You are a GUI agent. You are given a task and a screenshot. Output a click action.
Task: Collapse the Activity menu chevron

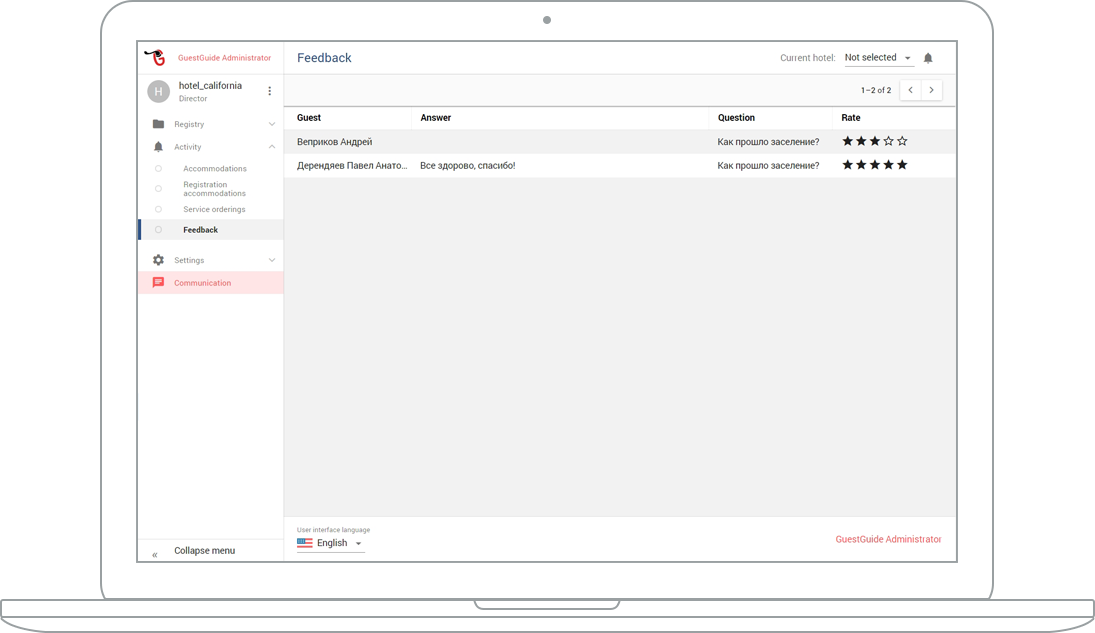pyautogui.click(x=272, y=147)
